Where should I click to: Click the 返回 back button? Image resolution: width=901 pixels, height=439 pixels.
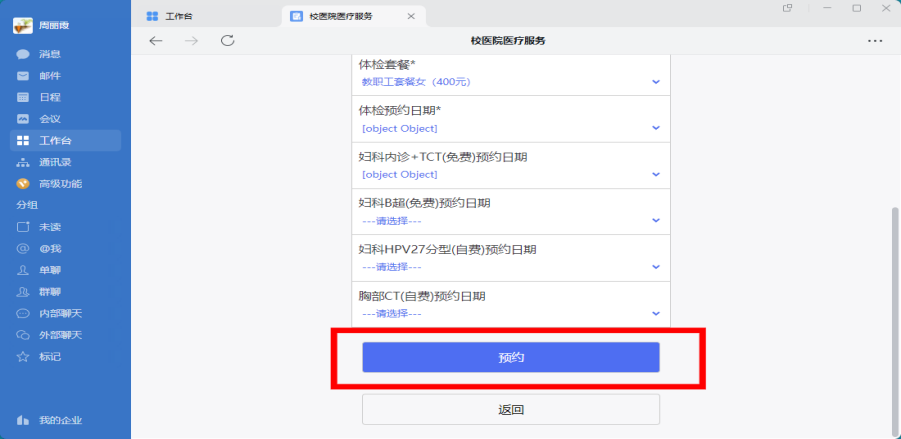(x=510, y=409)
